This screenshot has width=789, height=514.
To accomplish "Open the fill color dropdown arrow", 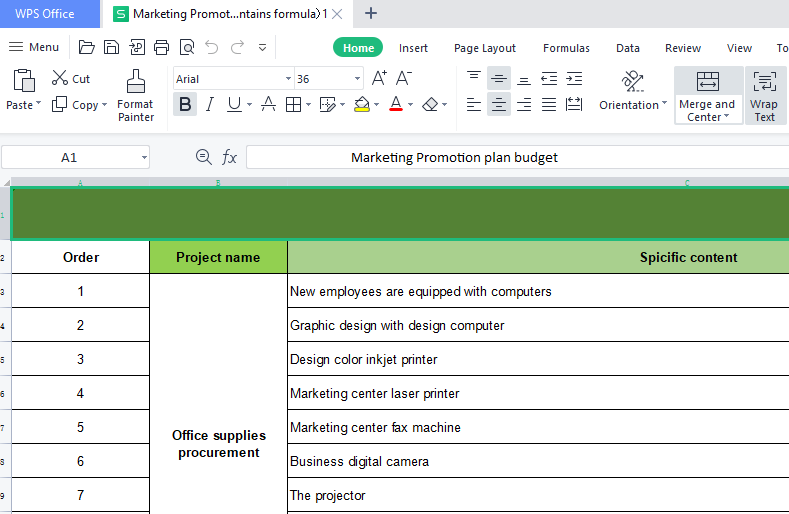I will (x=376, y=105).
